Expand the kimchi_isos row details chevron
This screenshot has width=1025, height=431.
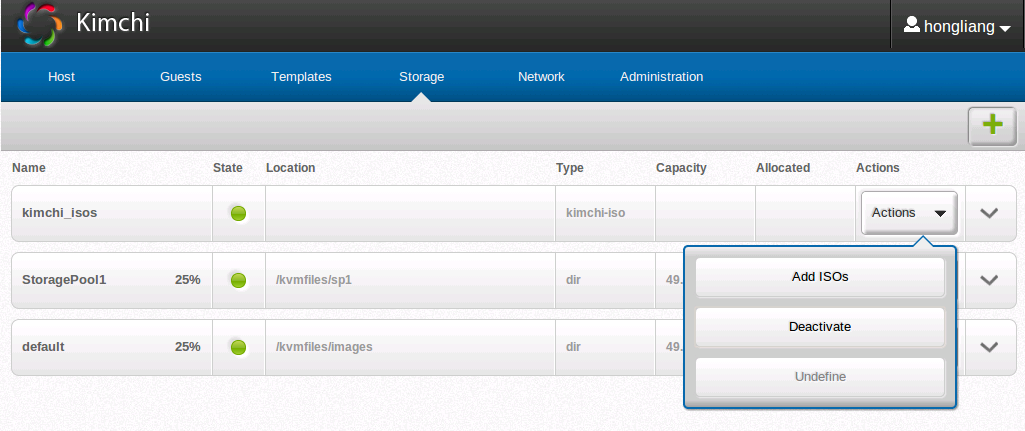[989, 213]
